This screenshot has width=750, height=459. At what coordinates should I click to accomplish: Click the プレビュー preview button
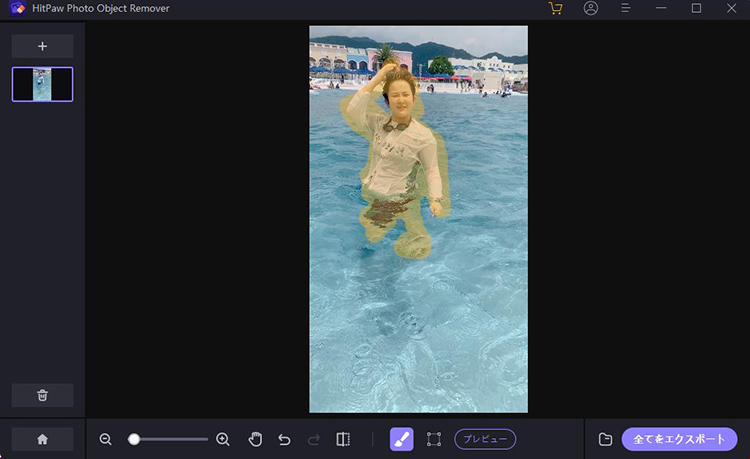click(485, 439)
